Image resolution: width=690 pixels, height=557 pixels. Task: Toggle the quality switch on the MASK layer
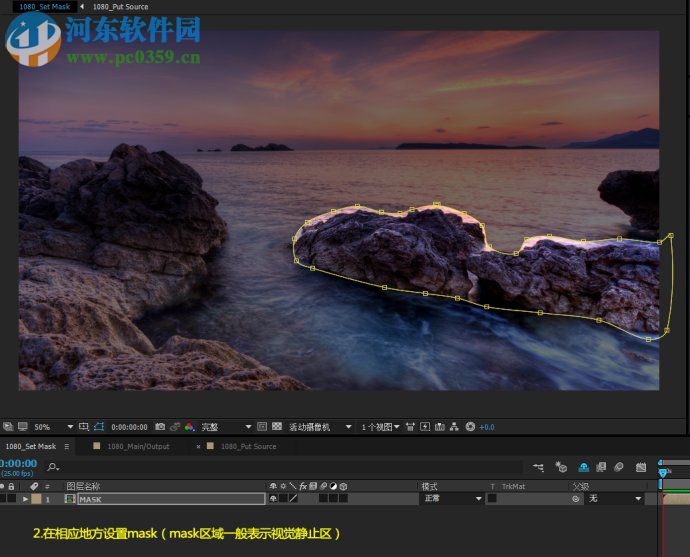point(293,498)
